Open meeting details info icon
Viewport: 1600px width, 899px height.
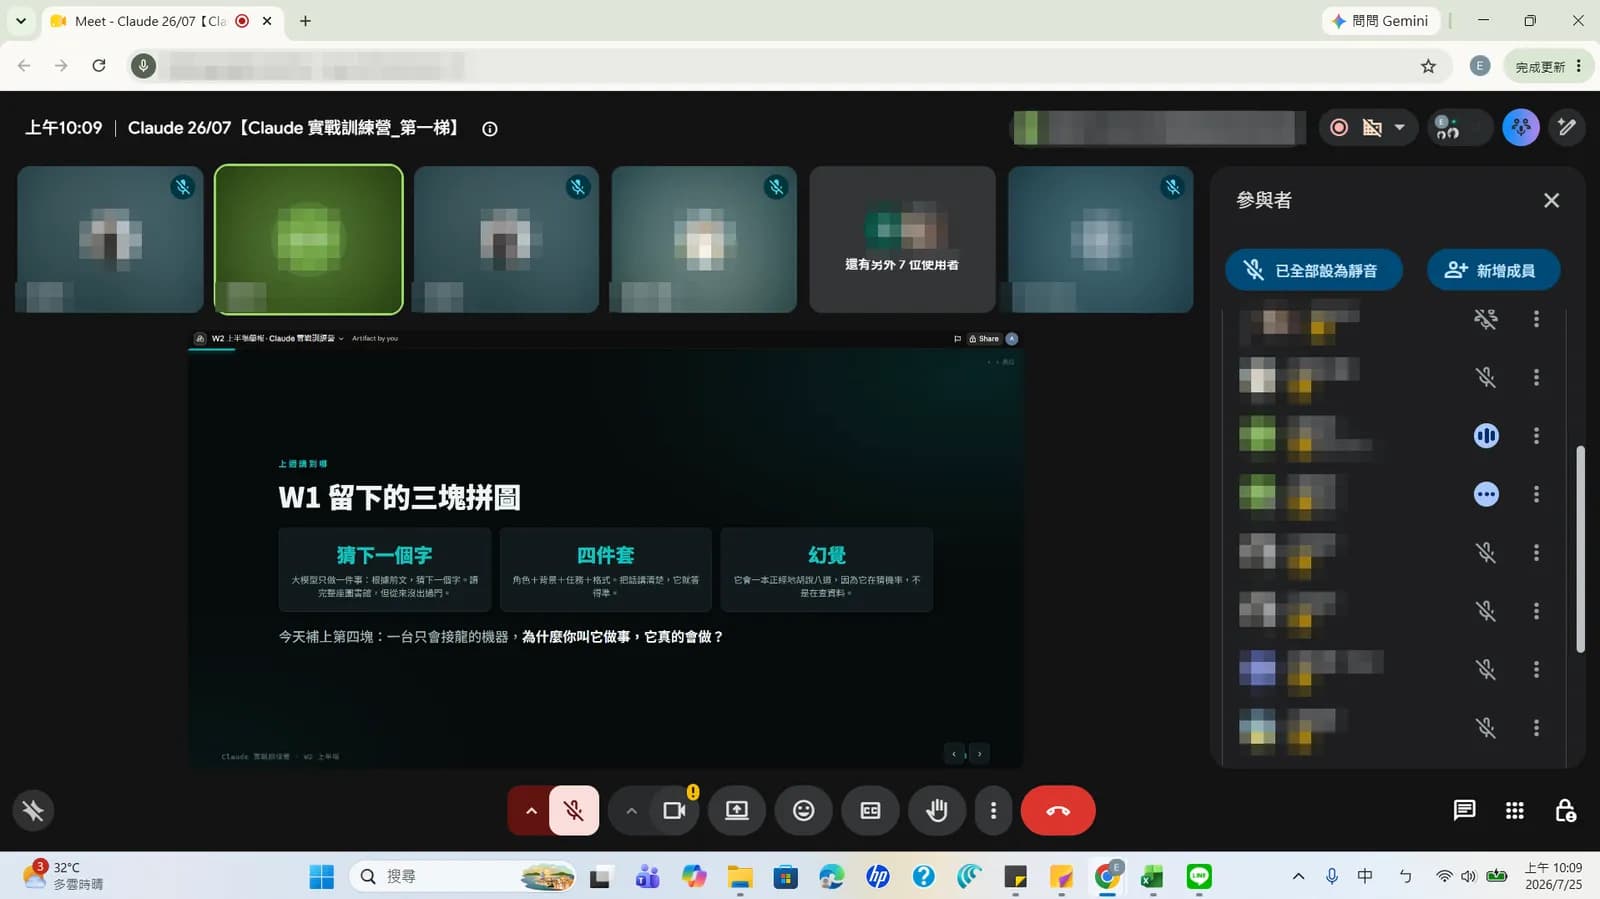[490, 129]
